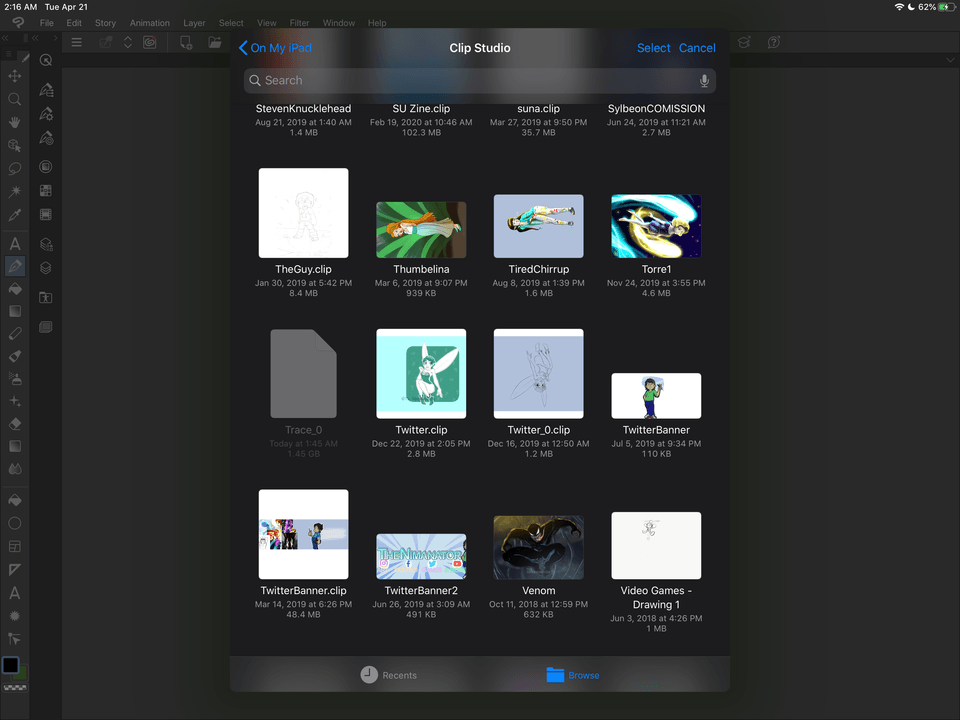Open the Layer menu
The image size is (960, 720).
pyautogui.click(x=194, y=23)
